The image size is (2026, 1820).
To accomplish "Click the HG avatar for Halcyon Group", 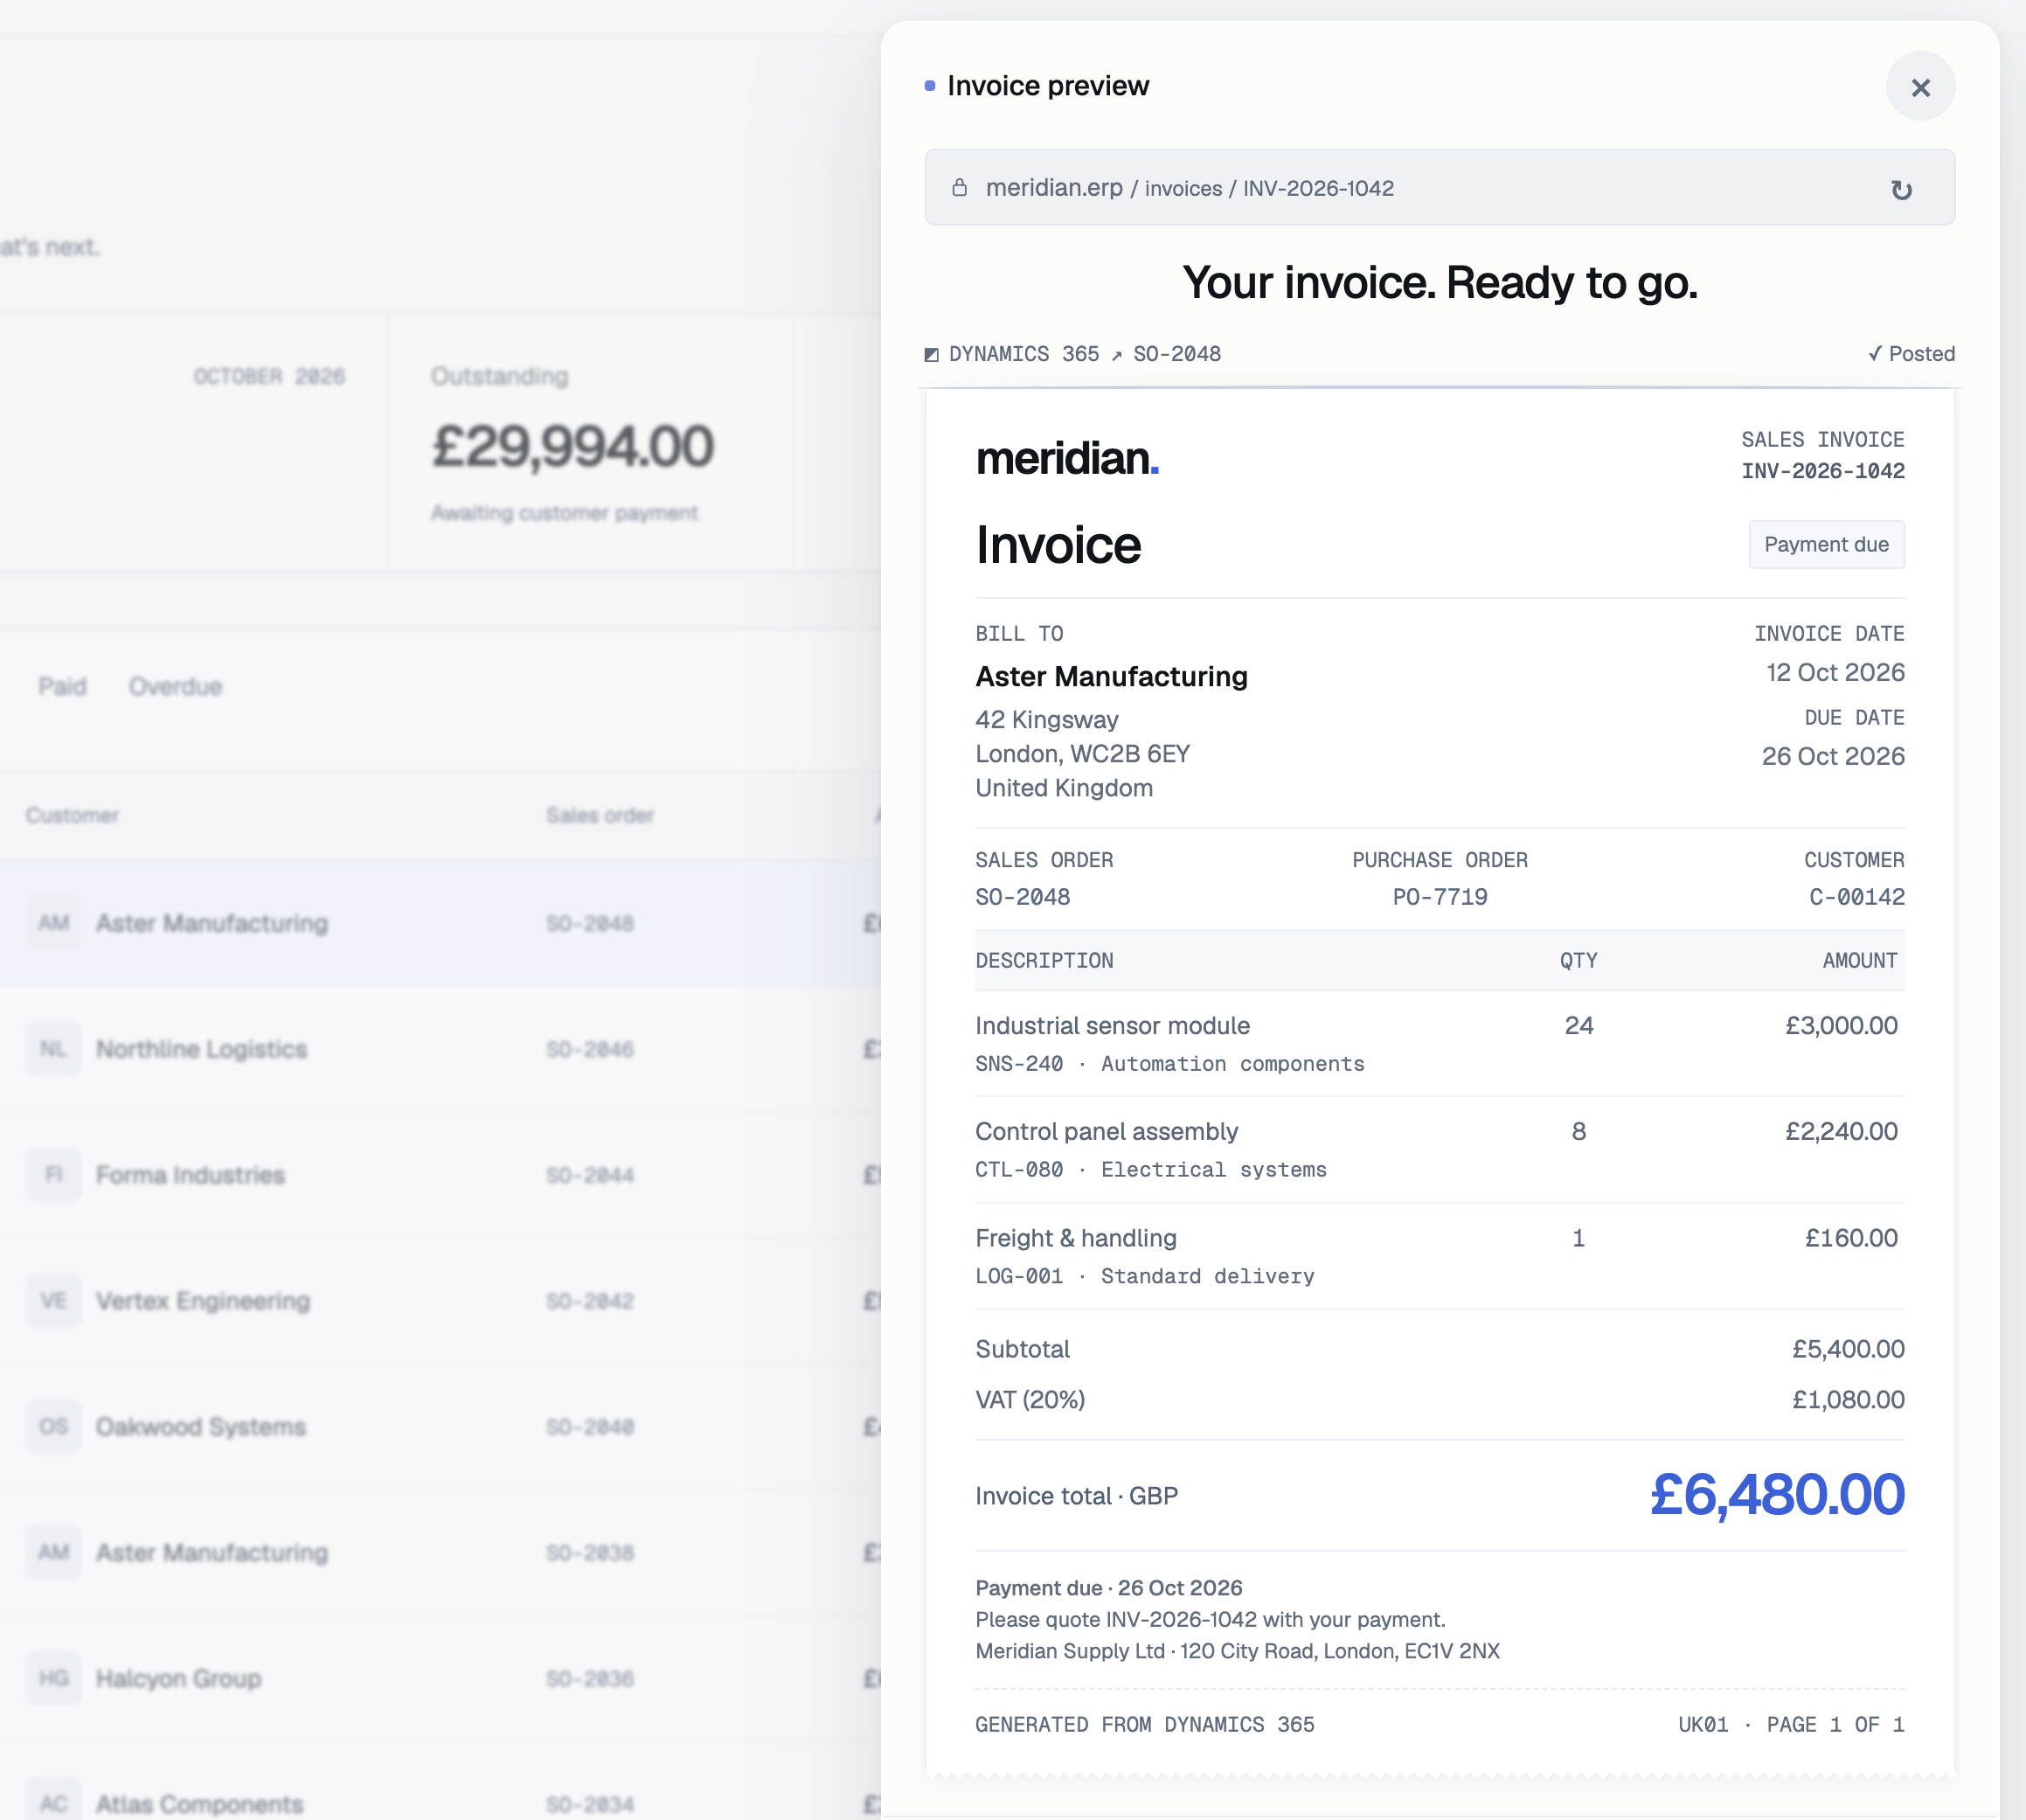I will coord(54,1678).
